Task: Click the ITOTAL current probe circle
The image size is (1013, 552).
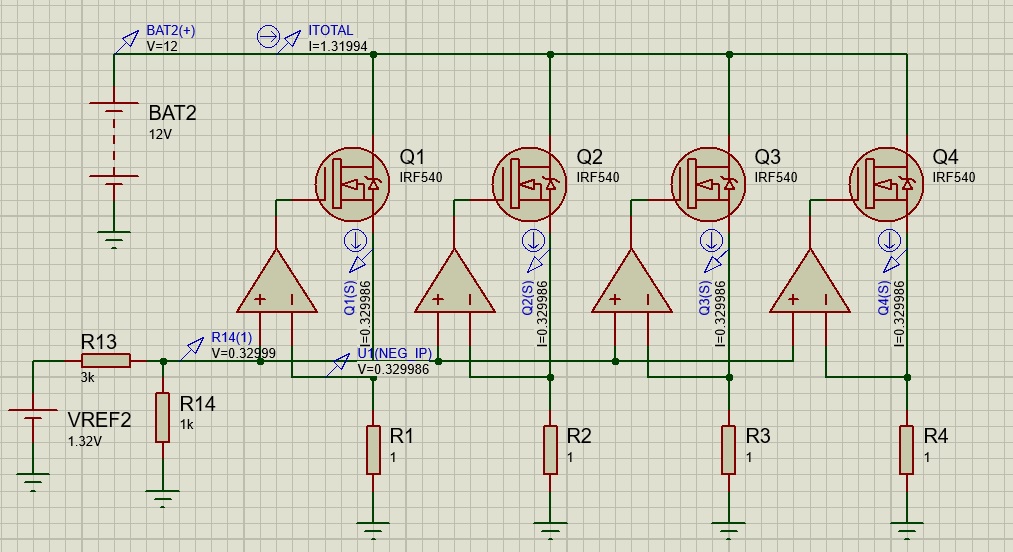Action: click(268, 37)
